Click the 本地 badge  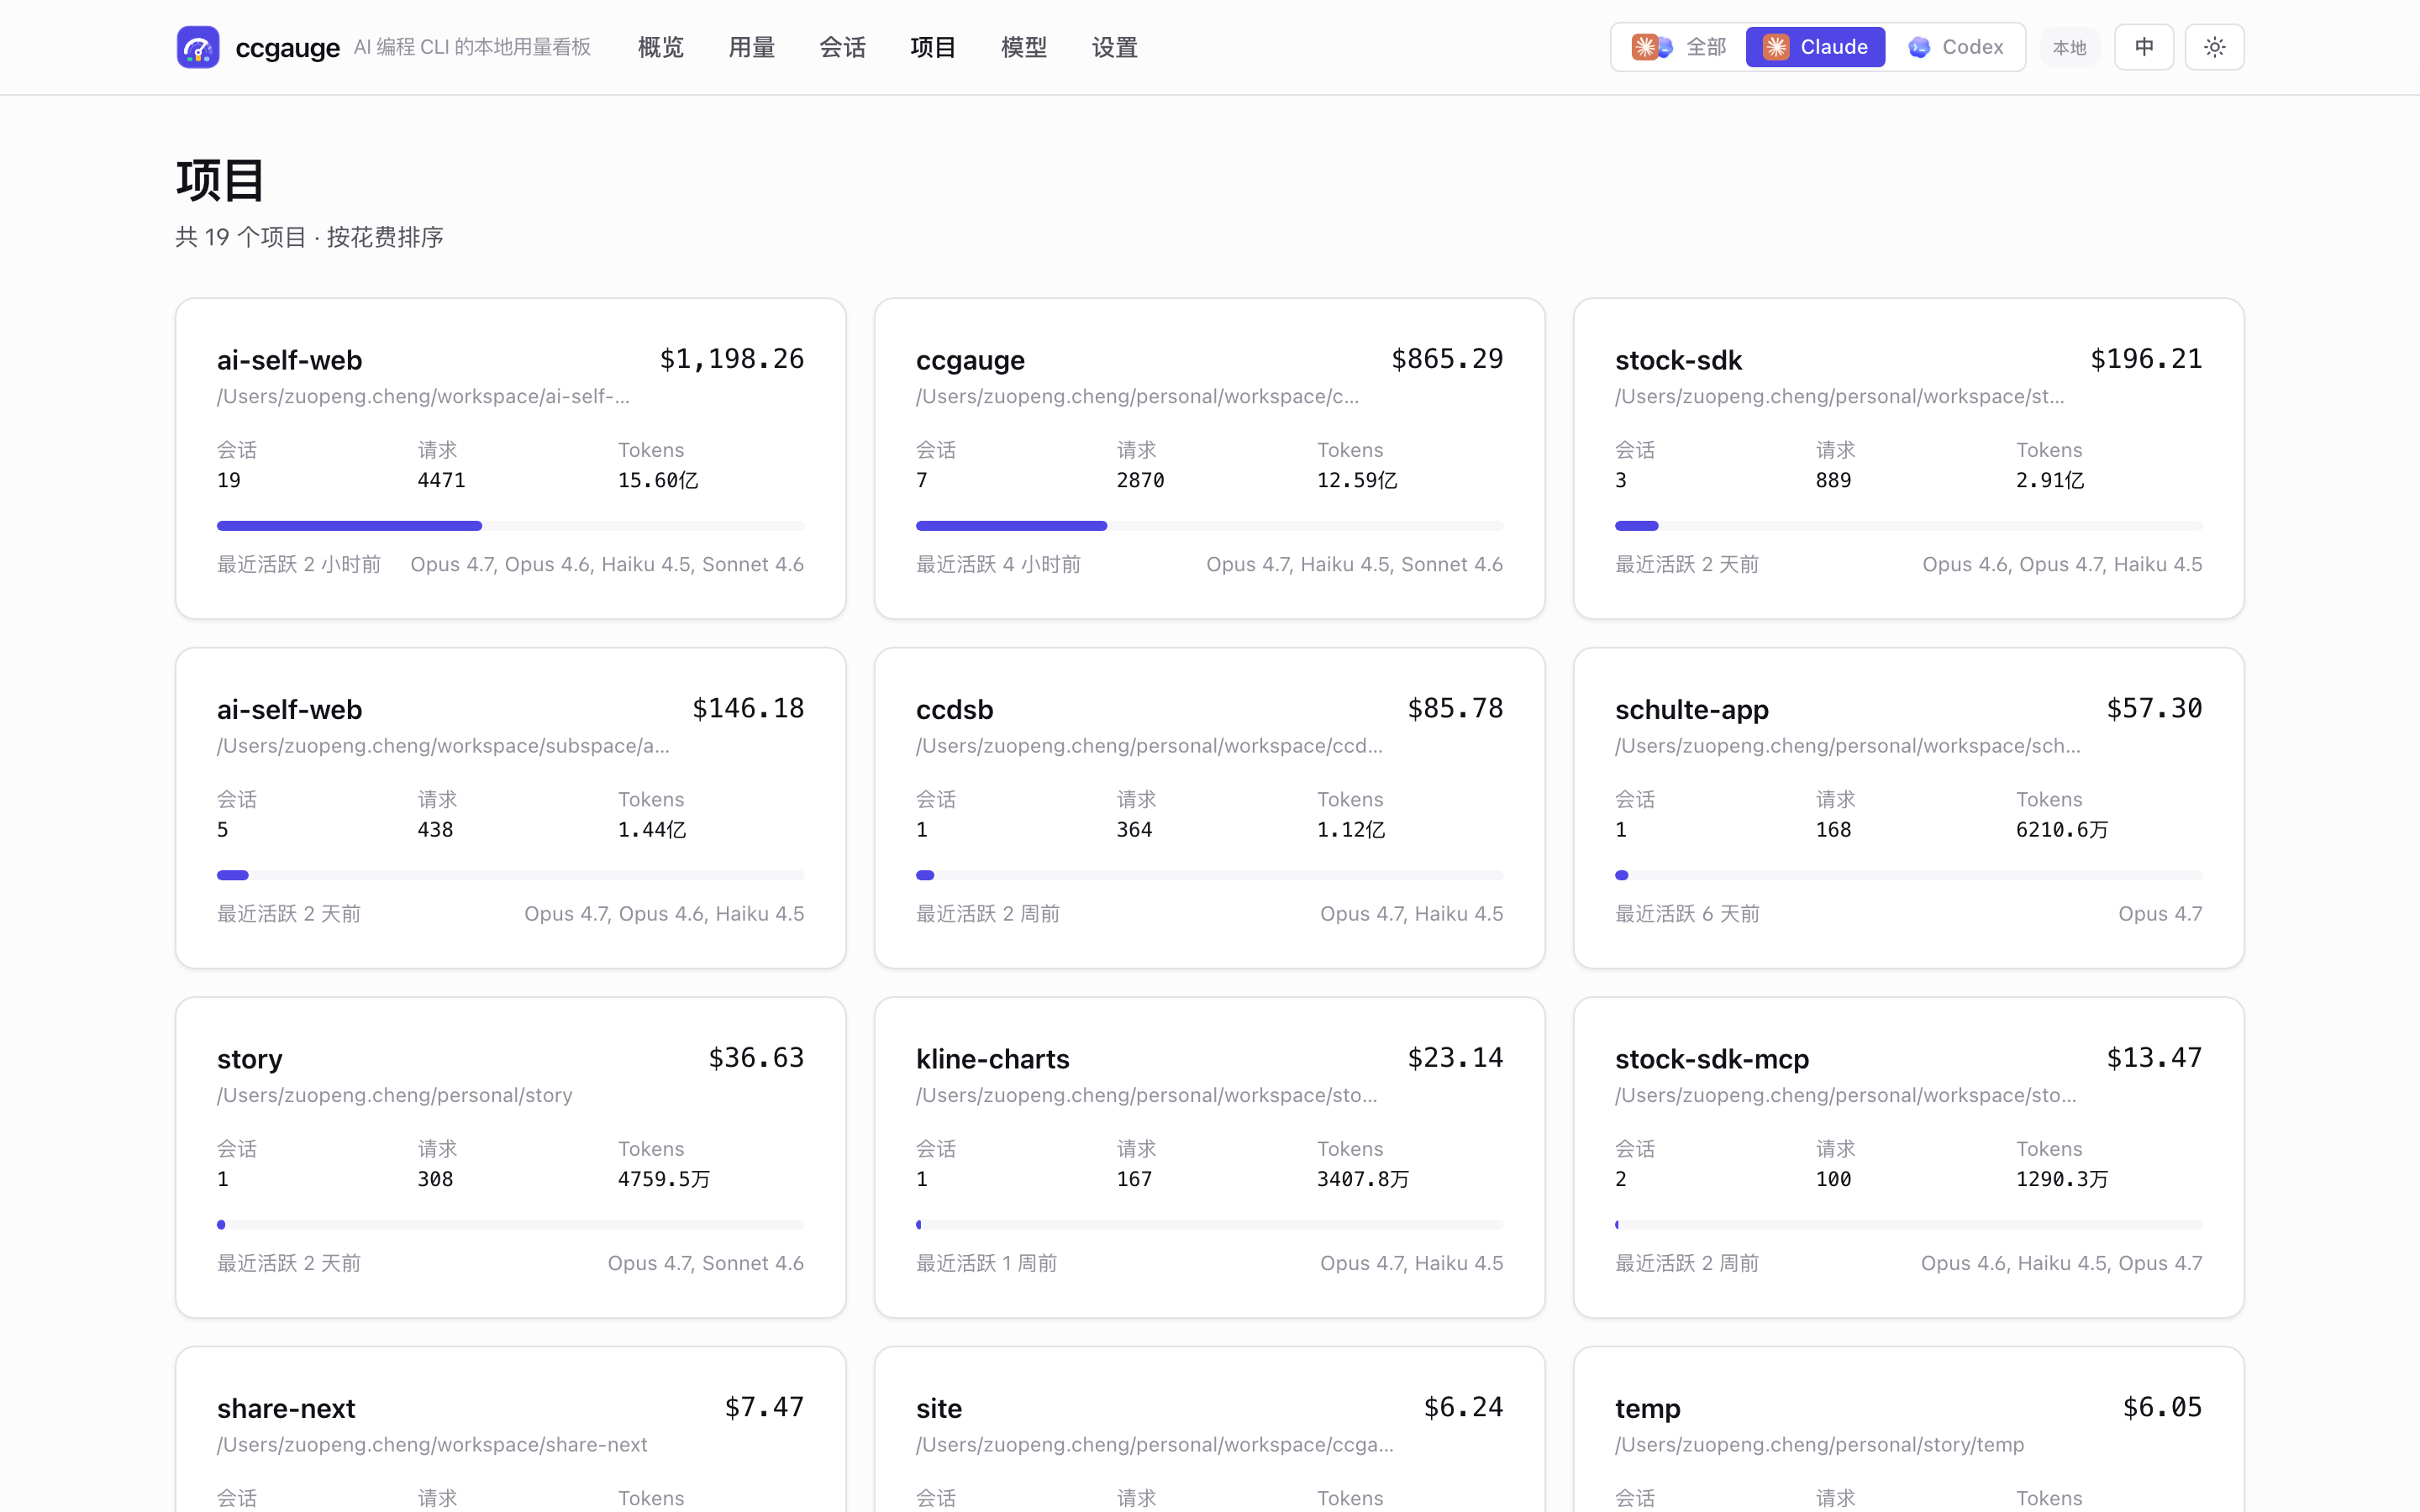tap(2069, 47)
